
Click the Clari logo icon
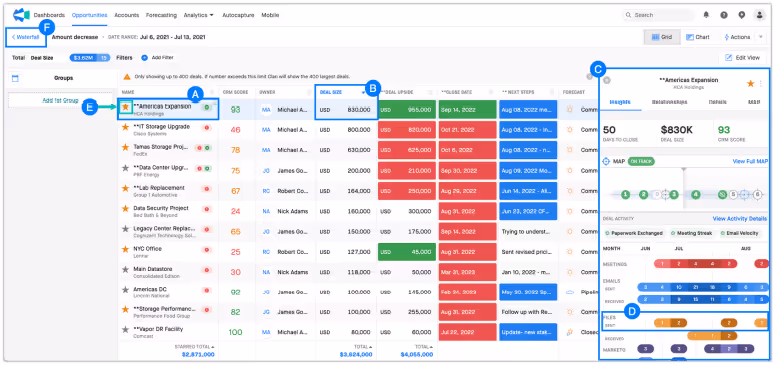21,15
